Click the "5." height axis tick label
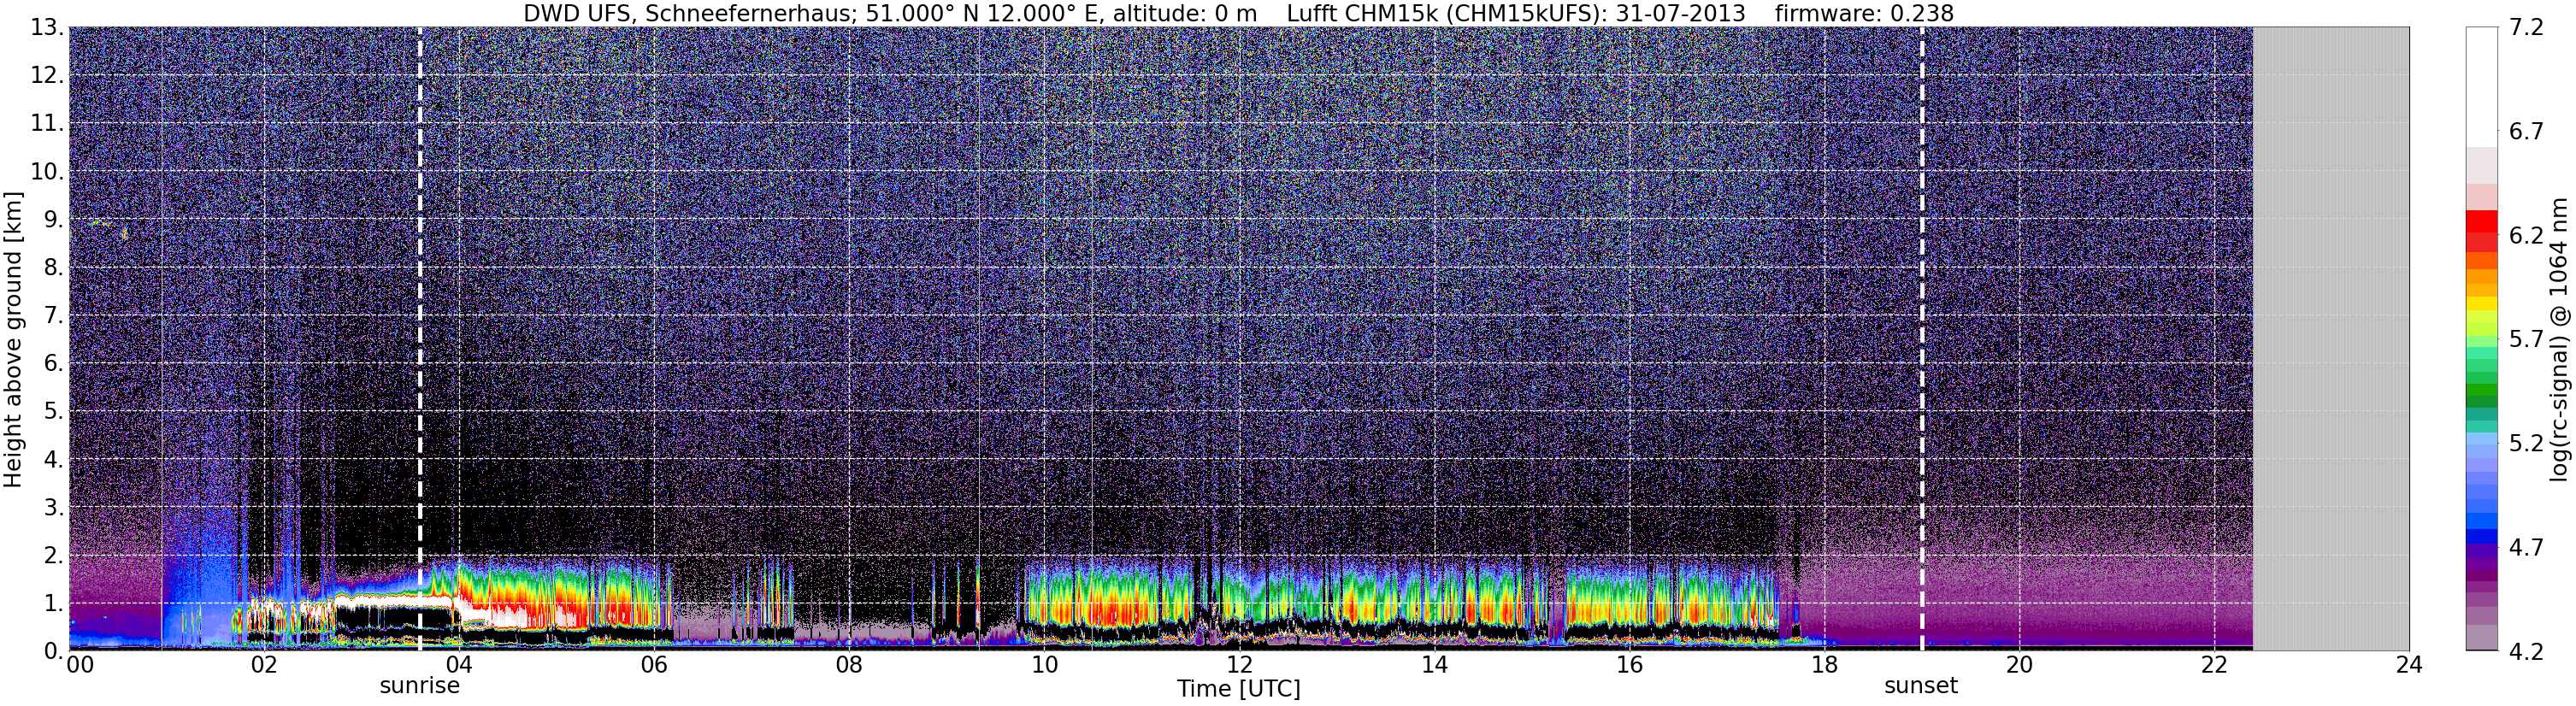 (x=52, y=412)
